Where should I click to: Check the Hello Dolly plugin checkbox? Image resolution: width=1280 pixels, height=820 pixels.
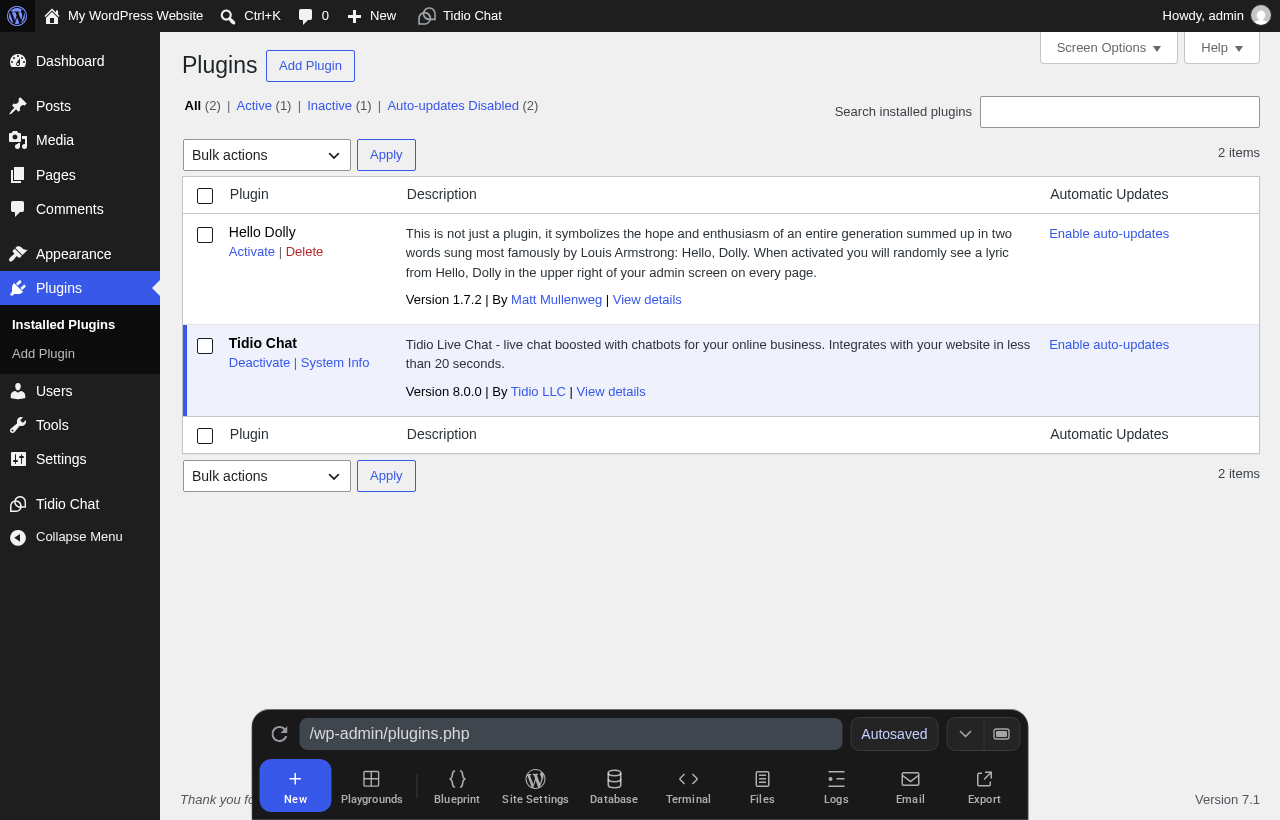[205, 235]
